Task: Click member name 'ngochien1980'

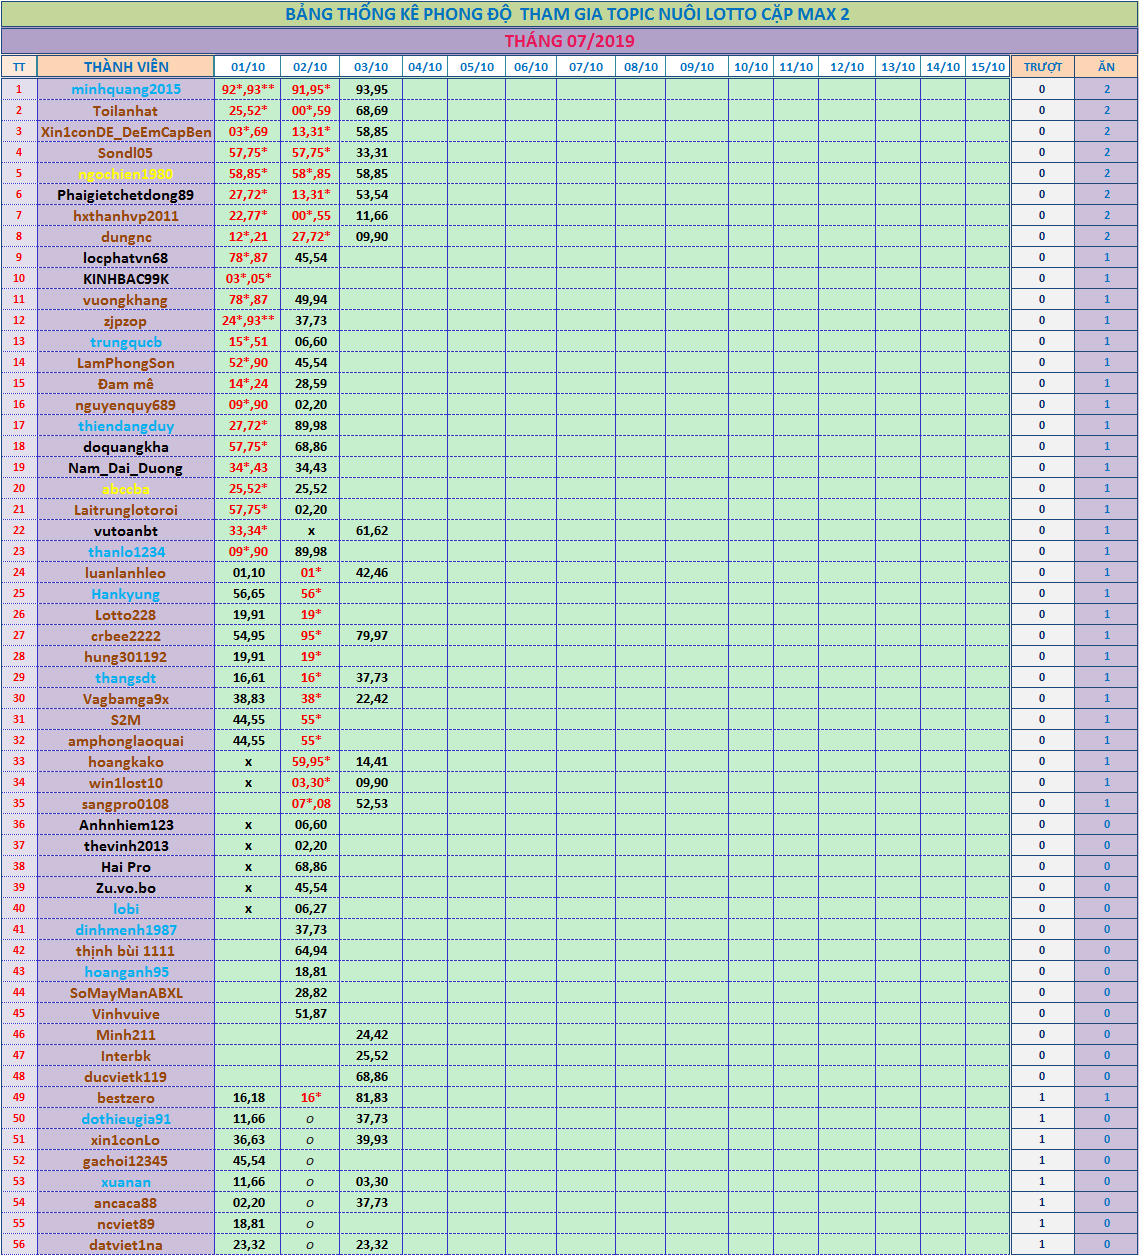Action: coord(126,173)
